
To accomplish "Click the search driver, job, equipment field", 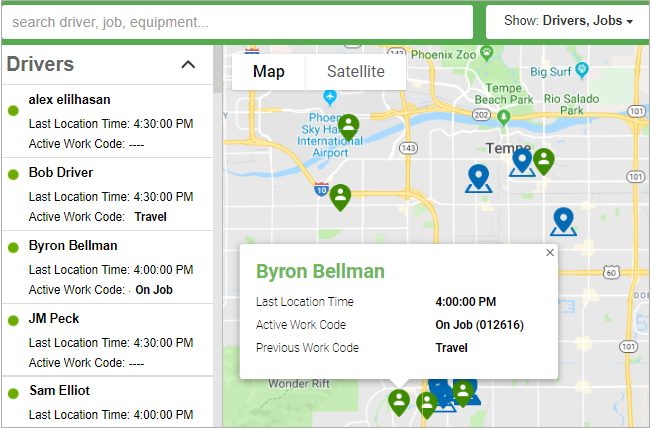I will (237, 21).
